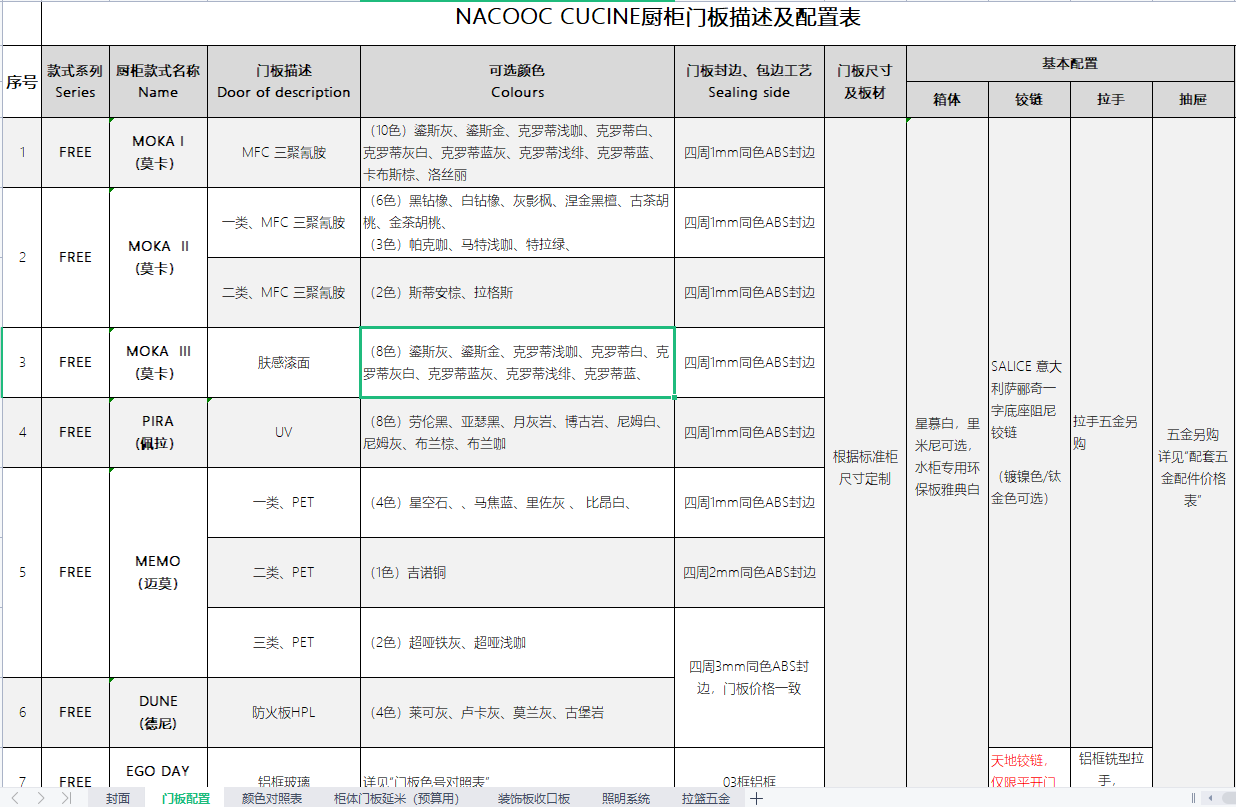This screenshot has width=1236, height=807.
Task: Select the （1色）吉诺铜 cell
Action: (517, 572)
